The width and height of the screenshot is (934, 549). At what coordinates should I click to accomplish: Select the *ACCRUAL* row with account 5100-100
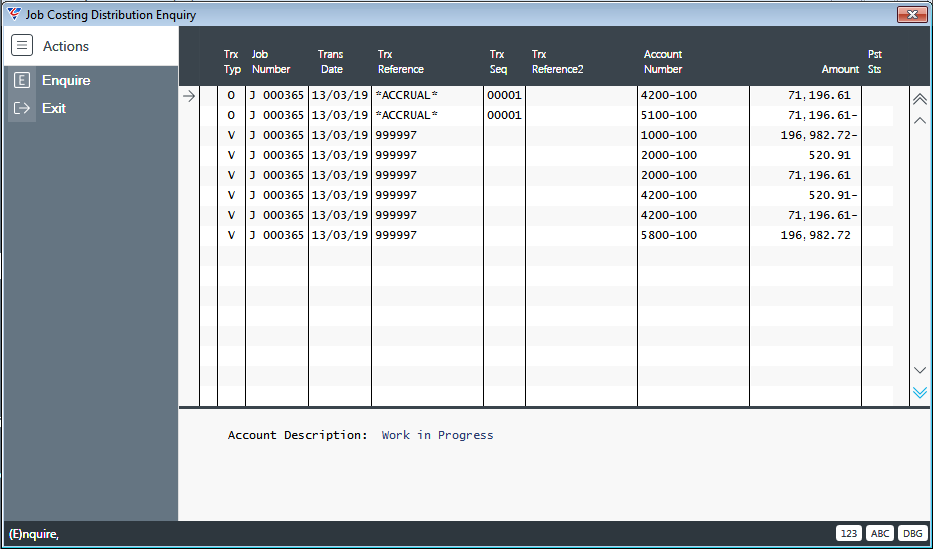pyautogui.click(x=546, y=116)
